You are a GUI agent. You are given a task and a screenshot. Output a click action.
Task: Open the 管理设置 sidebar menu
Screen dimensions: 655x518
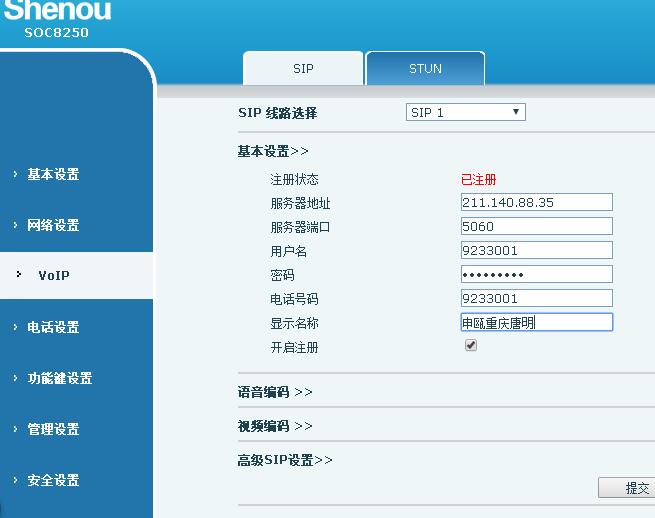[53, 429]
